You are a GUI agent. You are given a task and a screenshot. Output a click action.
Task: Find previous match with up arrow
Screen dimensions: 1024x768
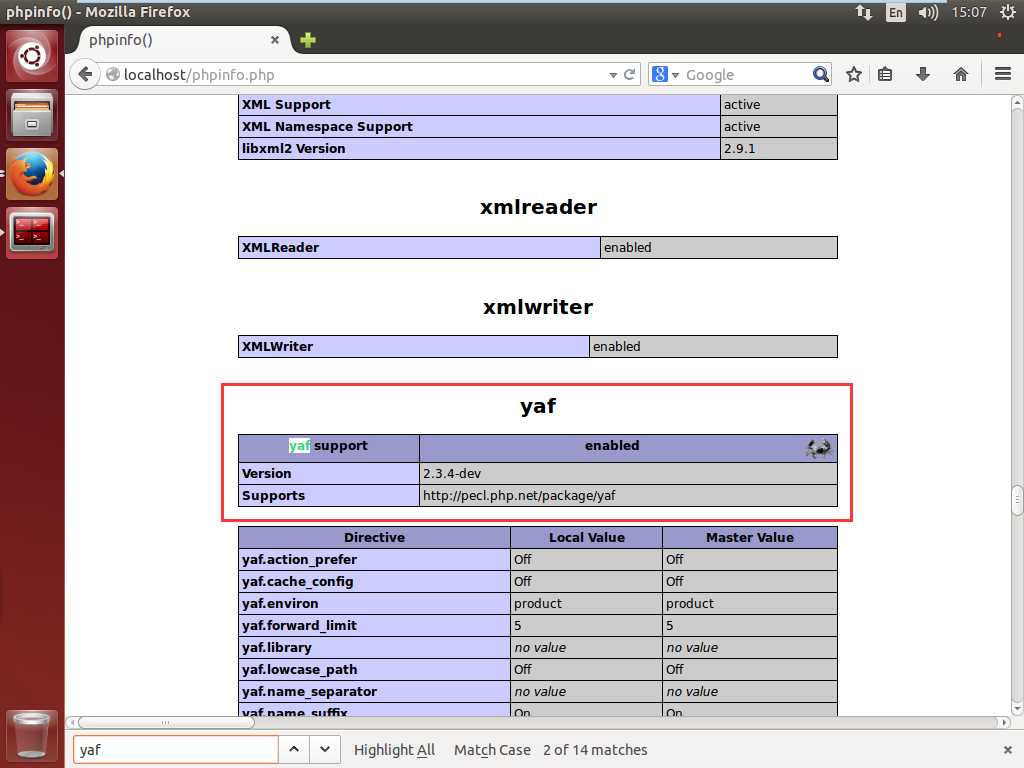(x=294, y=750)
